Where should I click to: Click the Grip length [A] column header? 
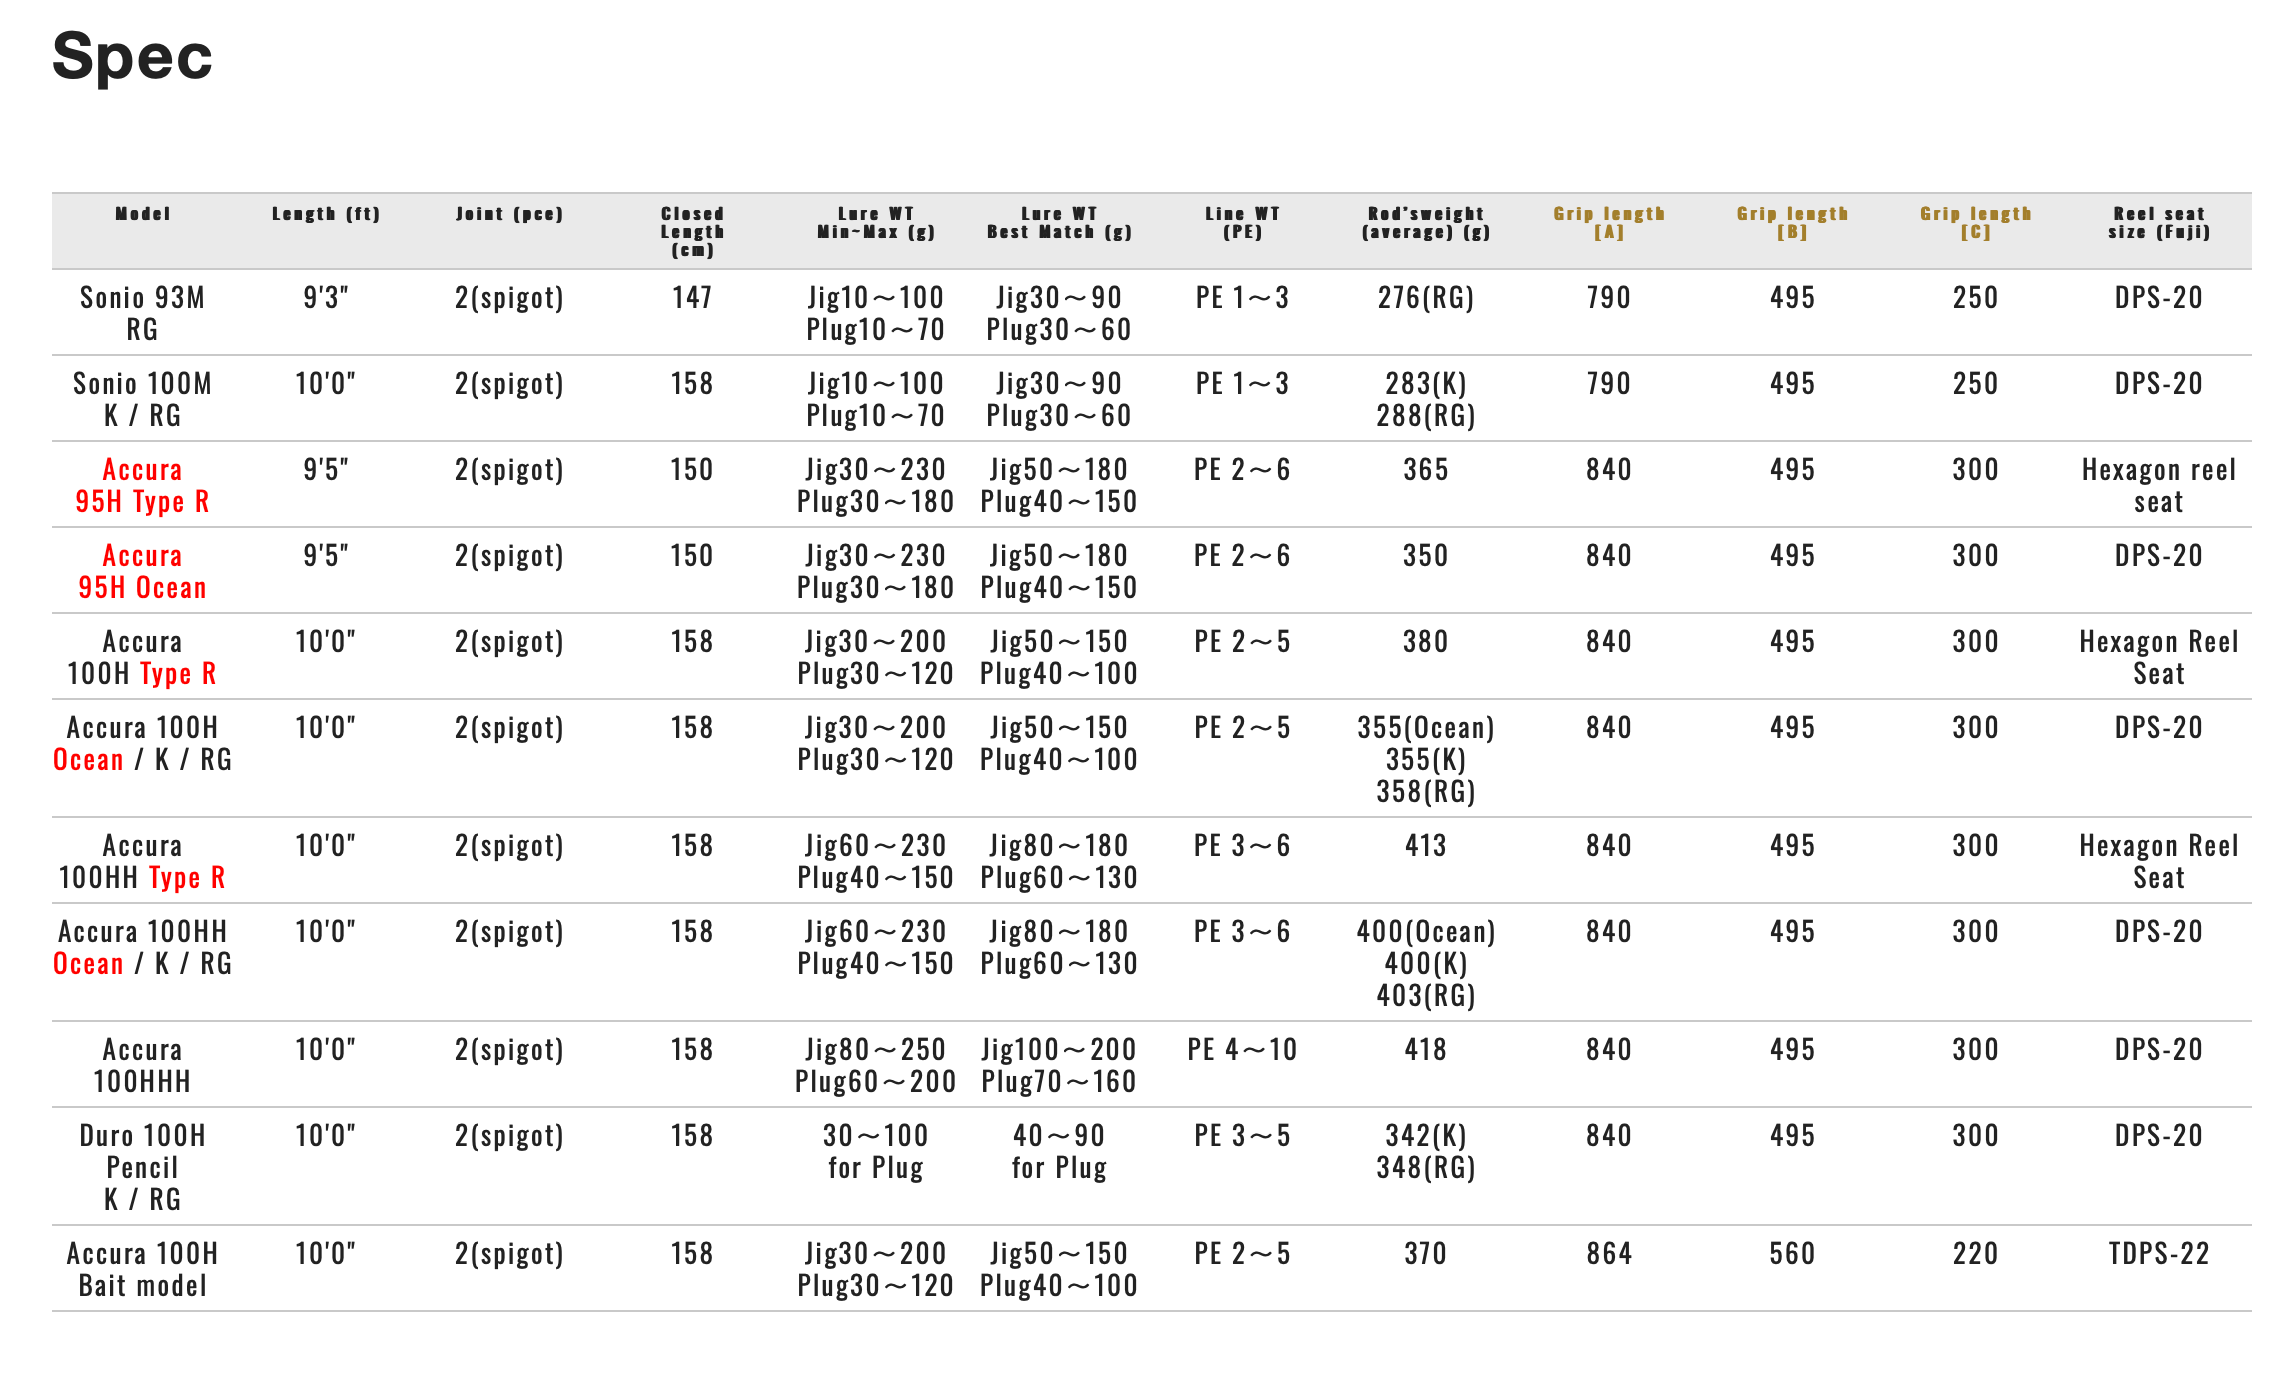(1609, 223)
